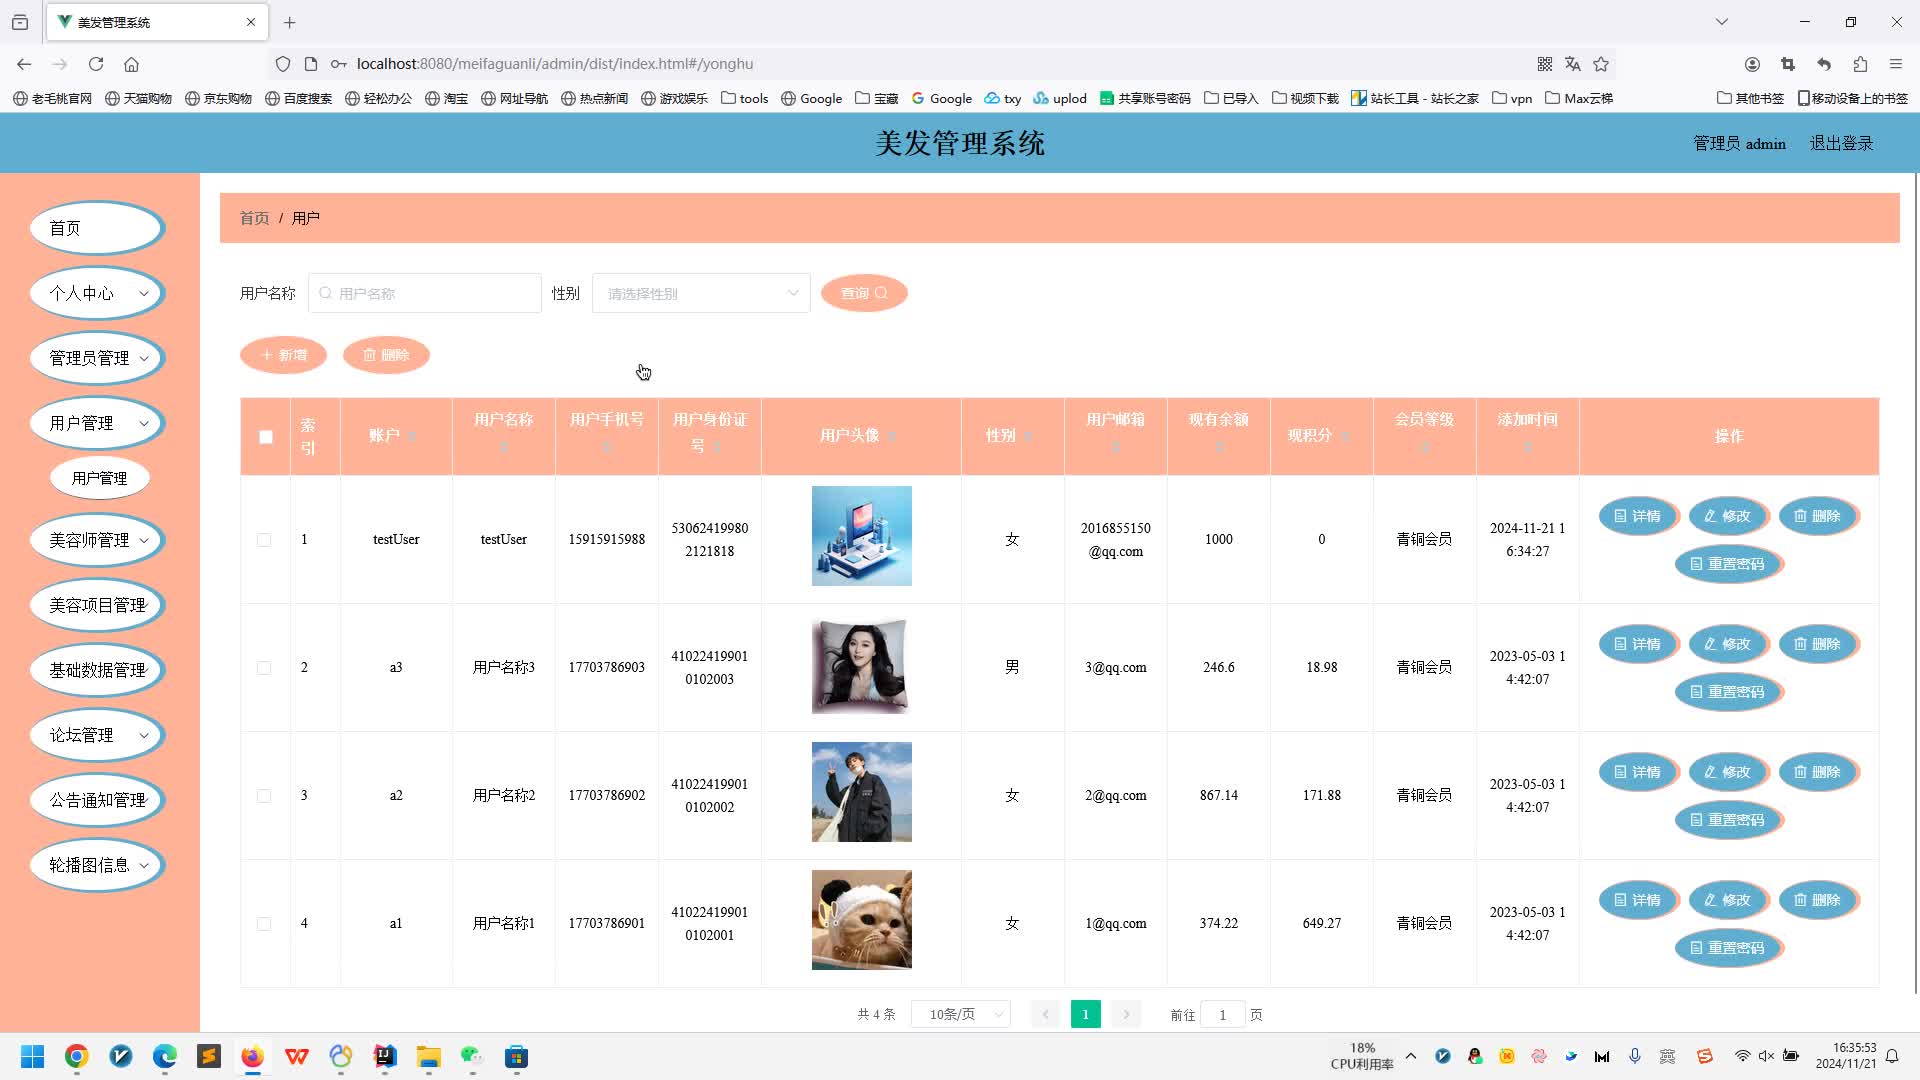
Task: Open the cat avatar thumbnail for a1
Action: (x=862, y=920)
